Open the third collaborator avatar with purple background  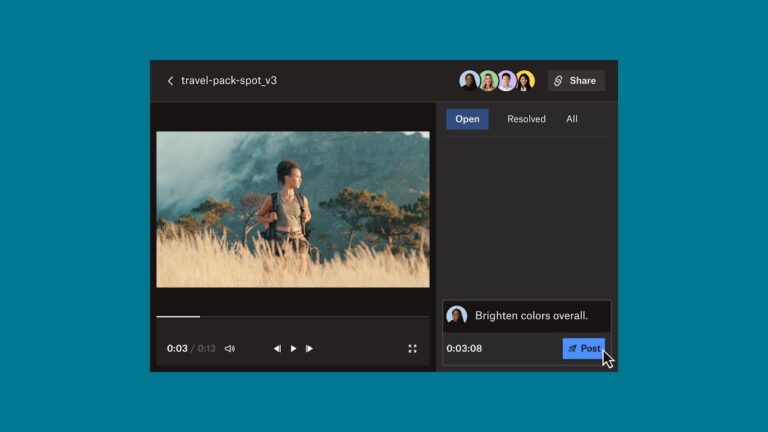tap(506, 80)
